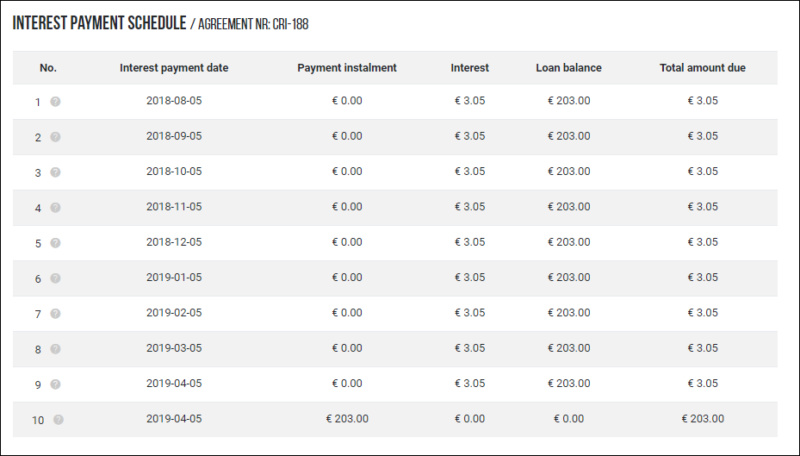
Task: Click the € 203.00 payment instalment cell
Action: pyautogui.click(x=347, y=419)
